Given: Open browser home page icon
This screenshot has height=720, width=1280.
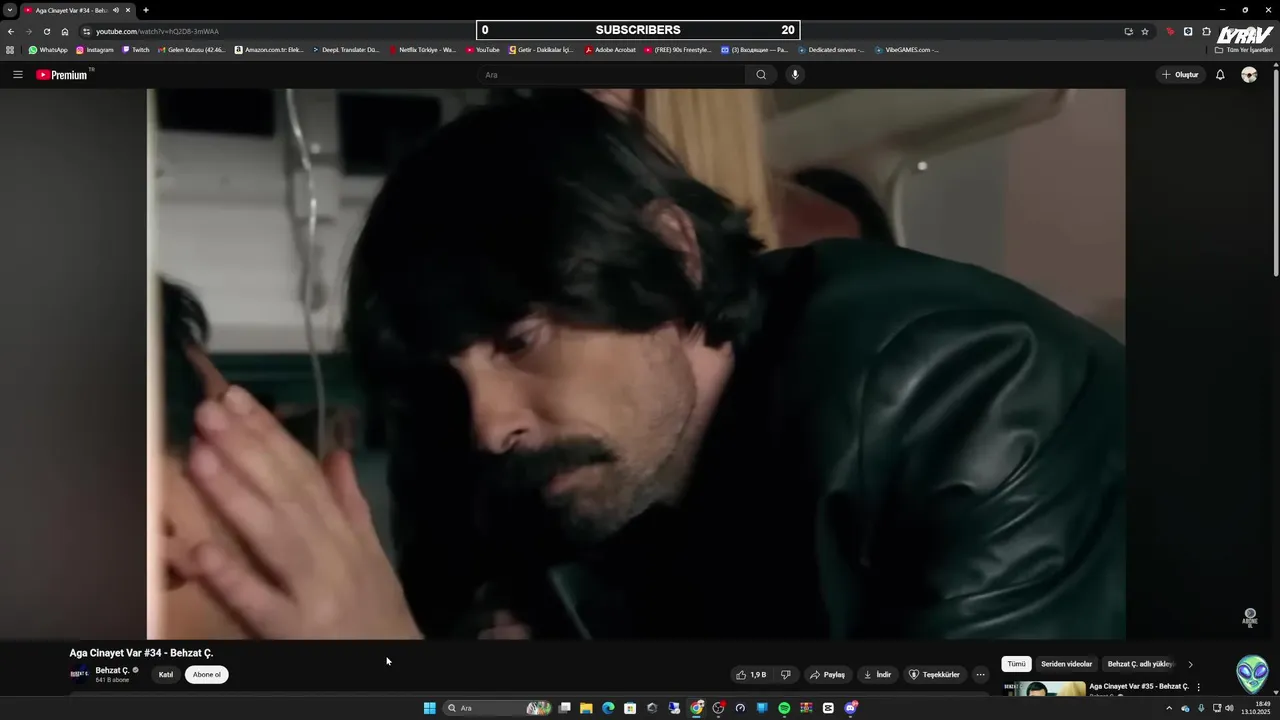Looking at the screenshot, I should pyautogui.click(x=65, y=31).
